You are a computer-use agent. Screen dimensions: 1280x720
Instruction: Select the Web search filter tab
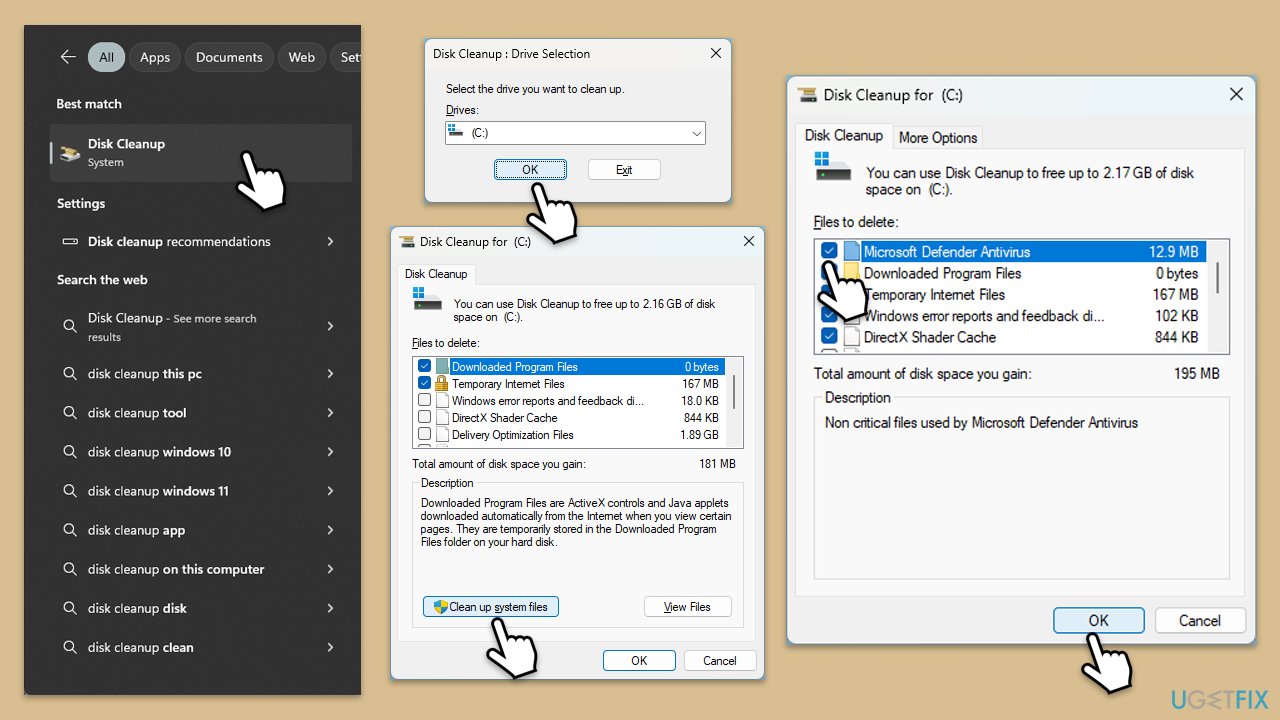tap(302, 57)
